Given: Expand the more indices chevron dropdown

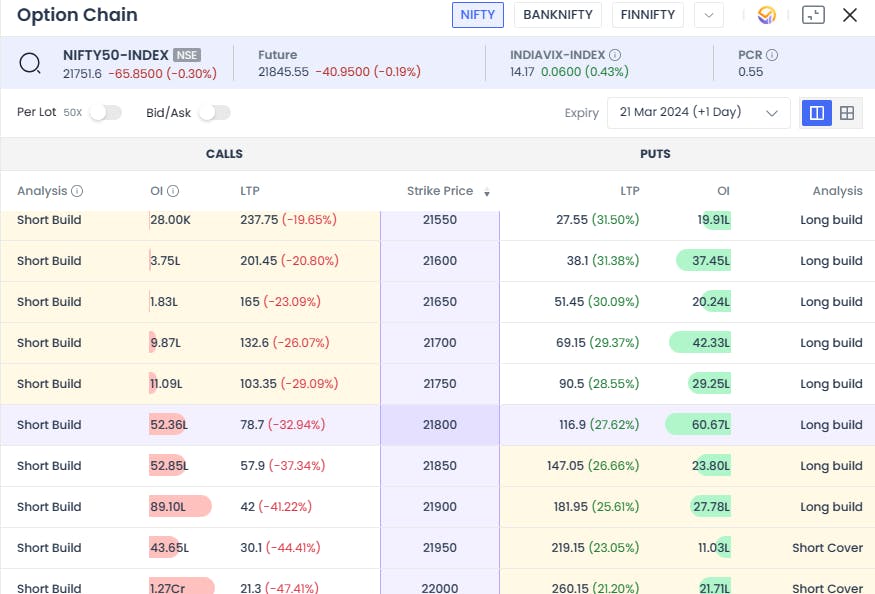Looking at the screenshot, I should (709, 15).
